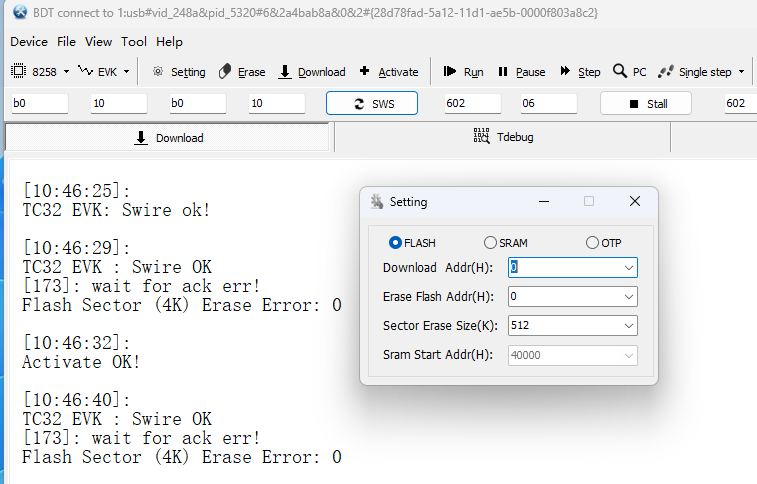The height and width of the screenshot is (484, 757).
Task: Click the SWS button
Action: click(372, 104)
